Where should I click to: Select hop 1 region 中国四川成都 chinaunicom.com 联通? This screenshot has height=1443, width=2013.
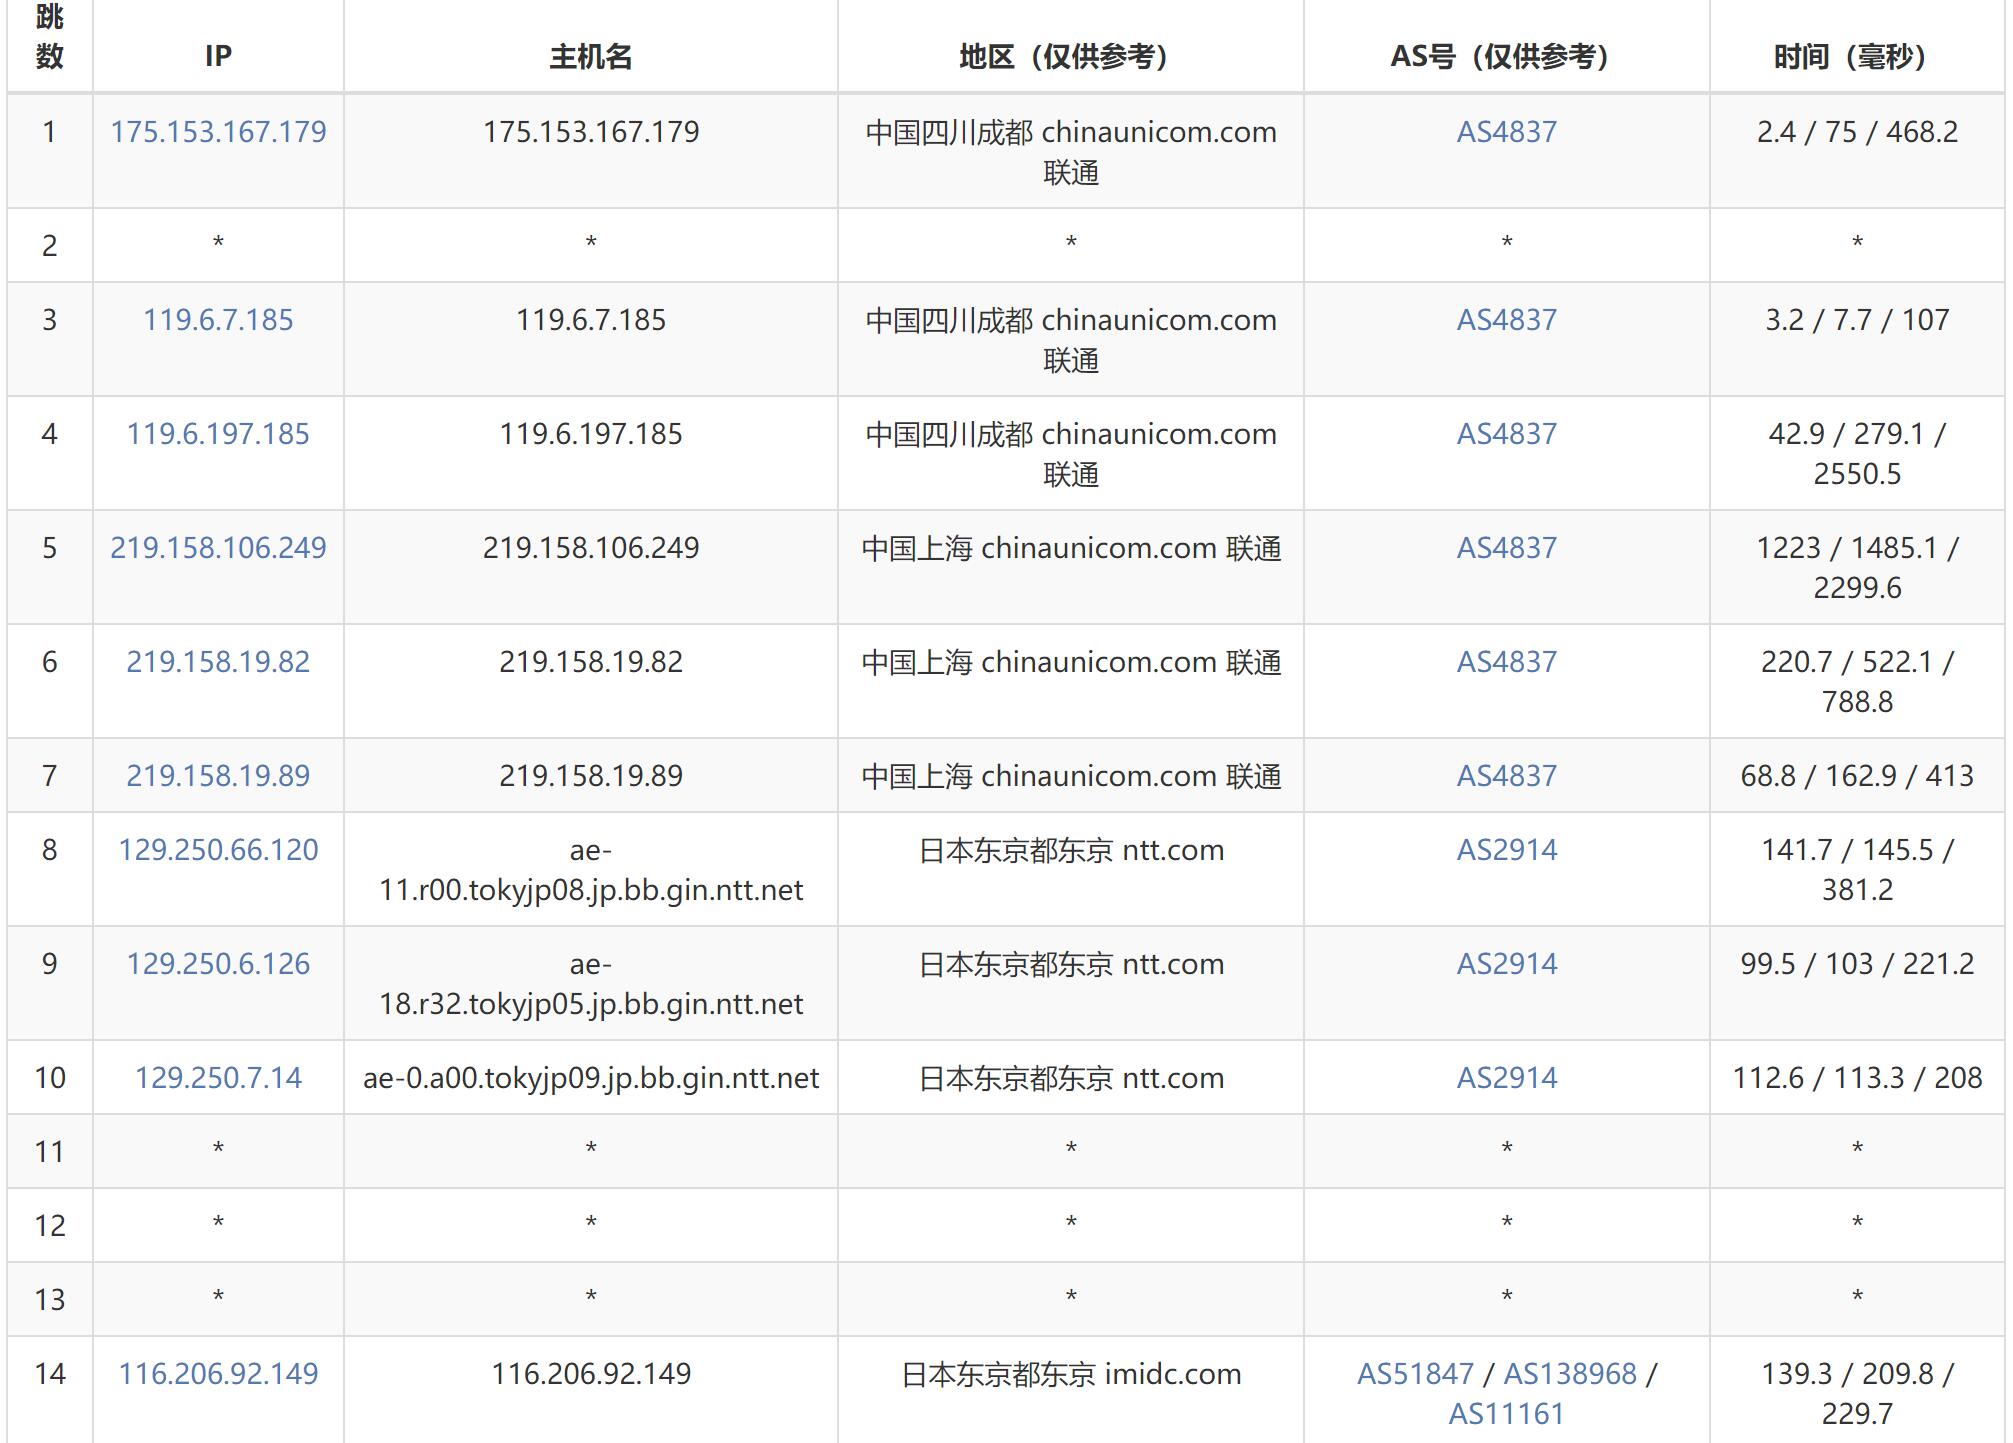tap(1071, 152)
